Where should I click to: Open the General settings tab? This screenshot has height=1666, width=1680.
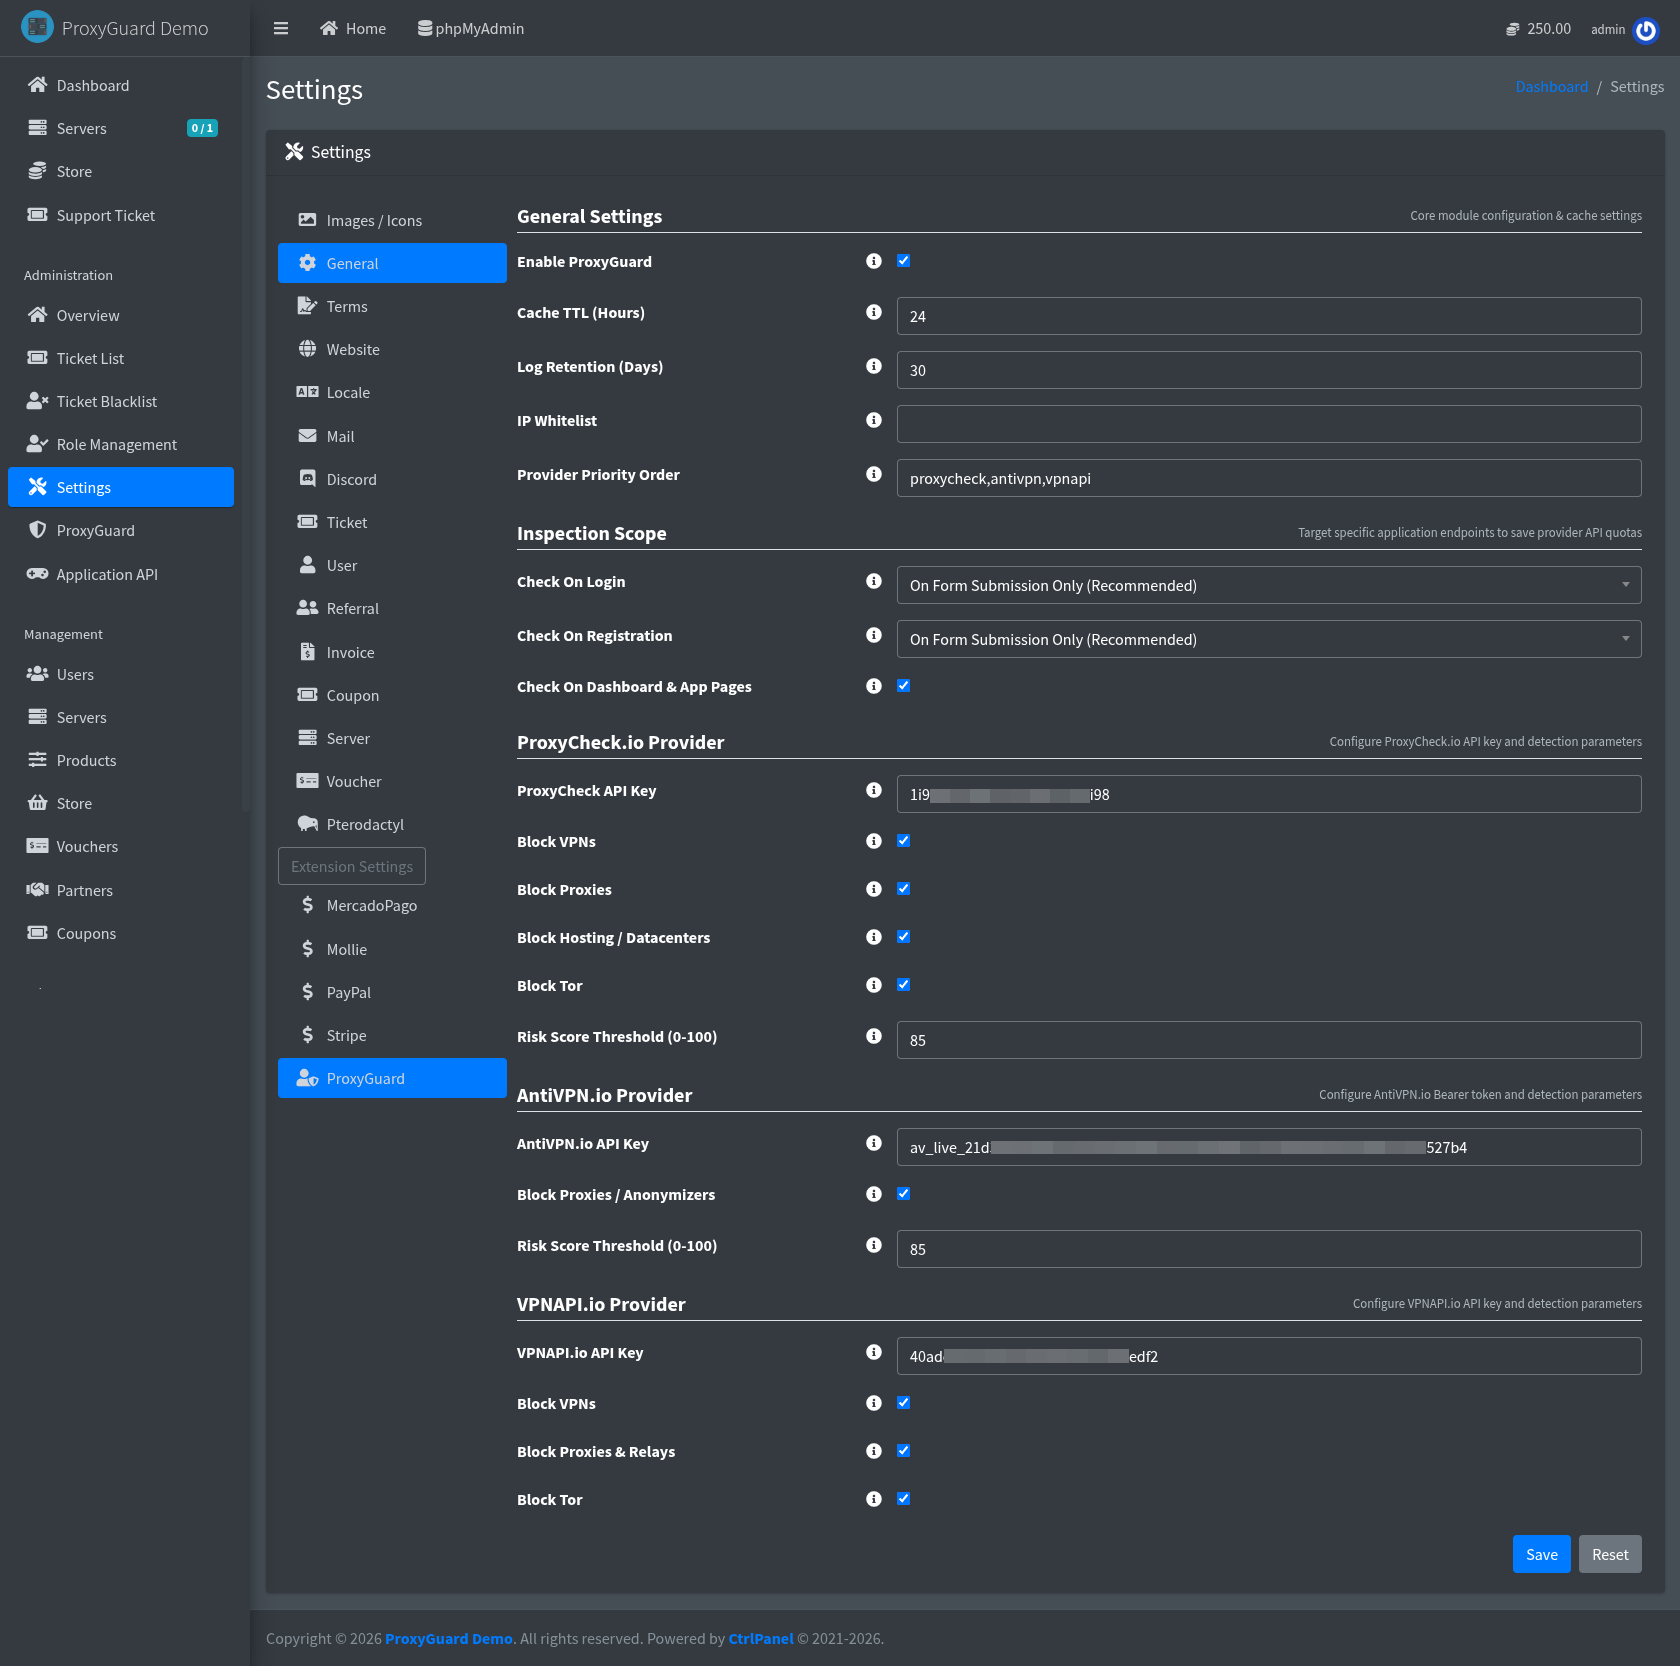pos(392,263)
